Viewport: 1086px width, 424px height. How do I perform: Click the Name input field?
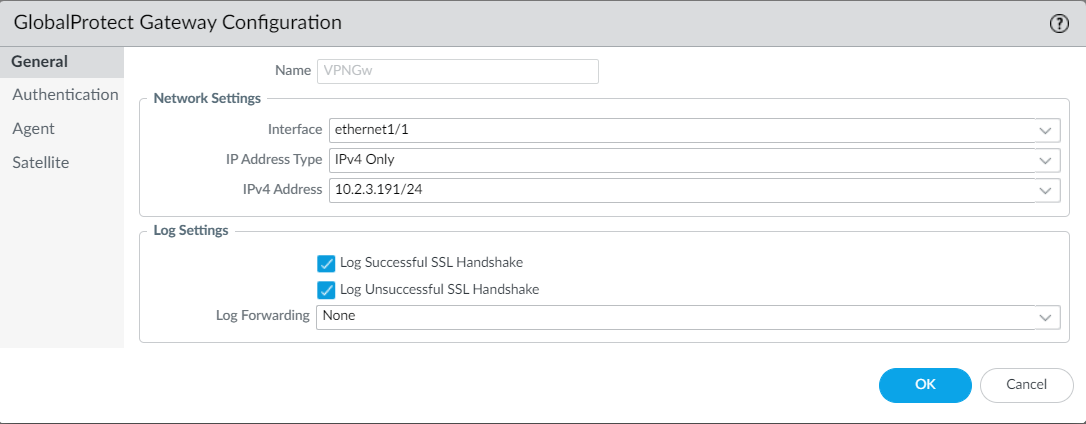[x=457, y=71]
